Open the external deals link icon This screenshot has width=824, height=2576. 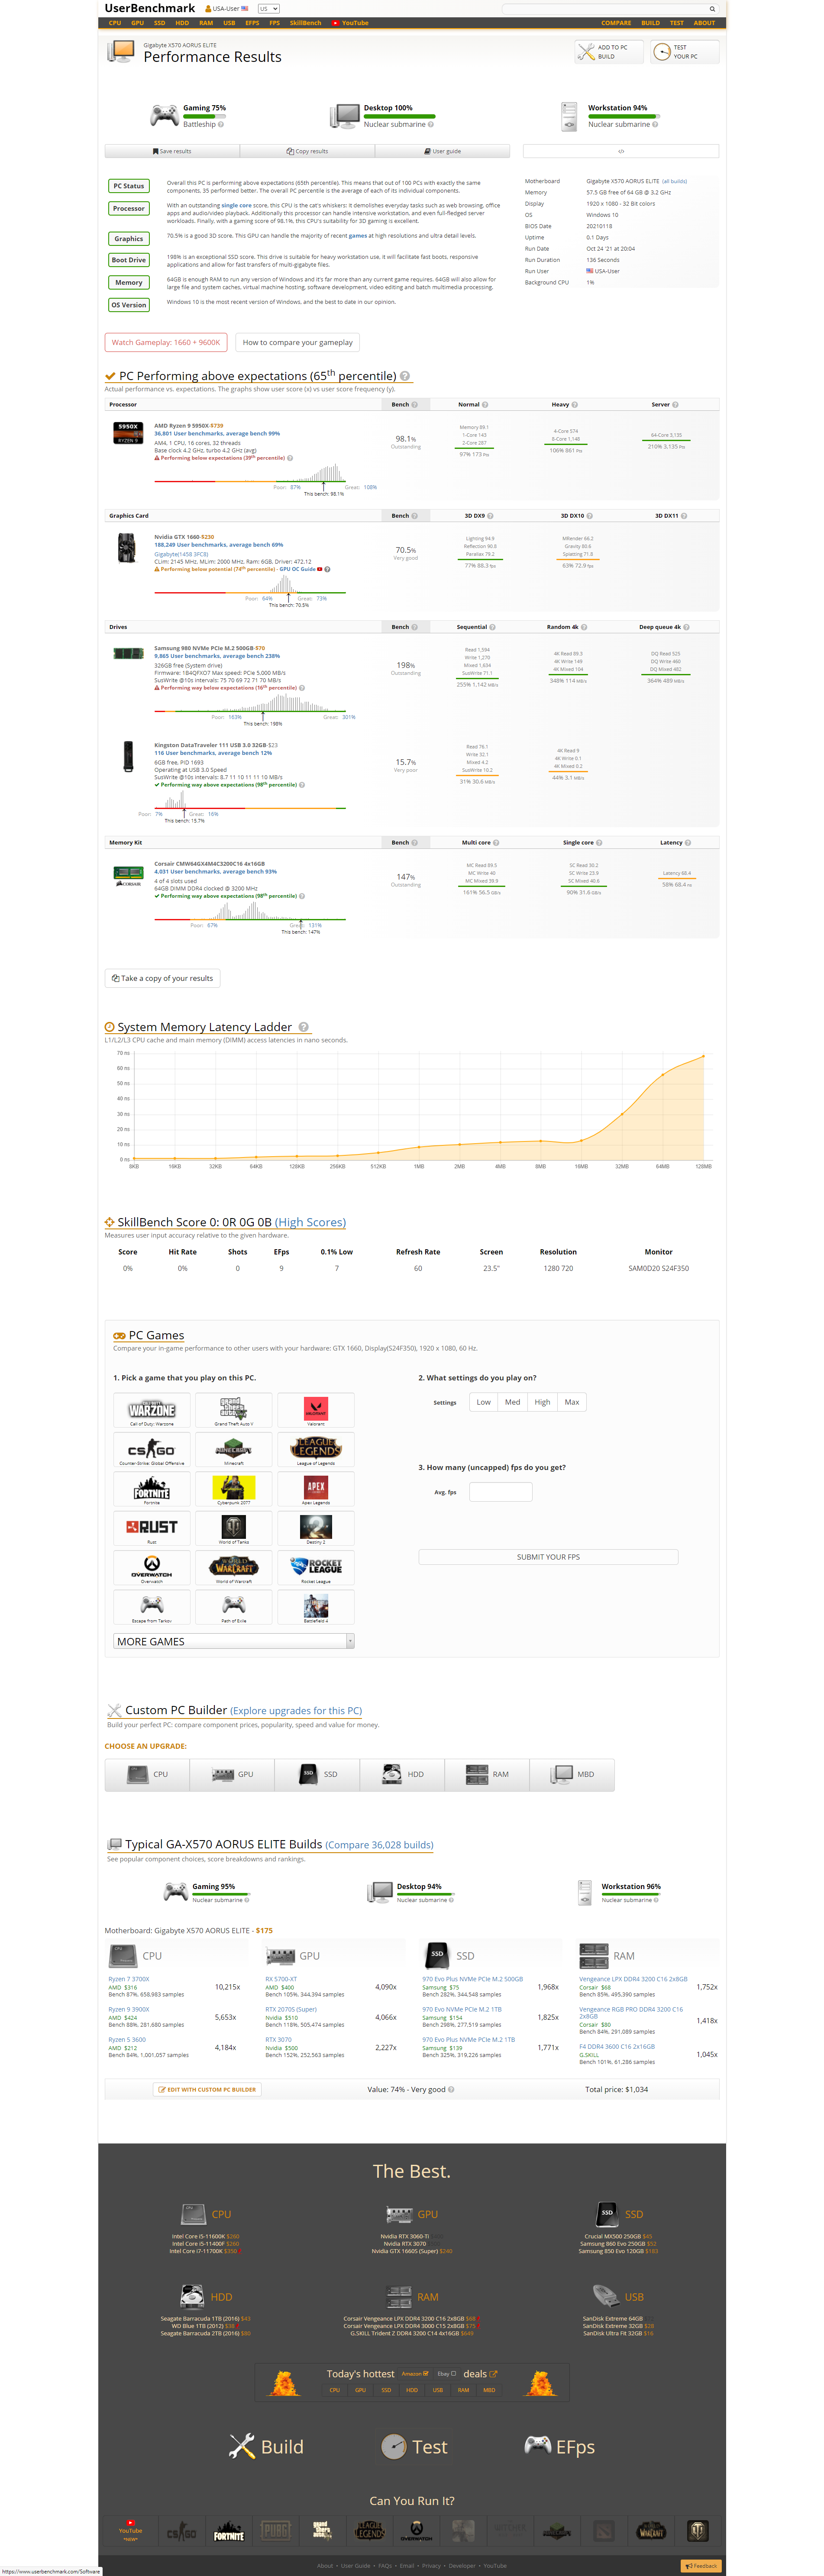tap(493, 2373)
